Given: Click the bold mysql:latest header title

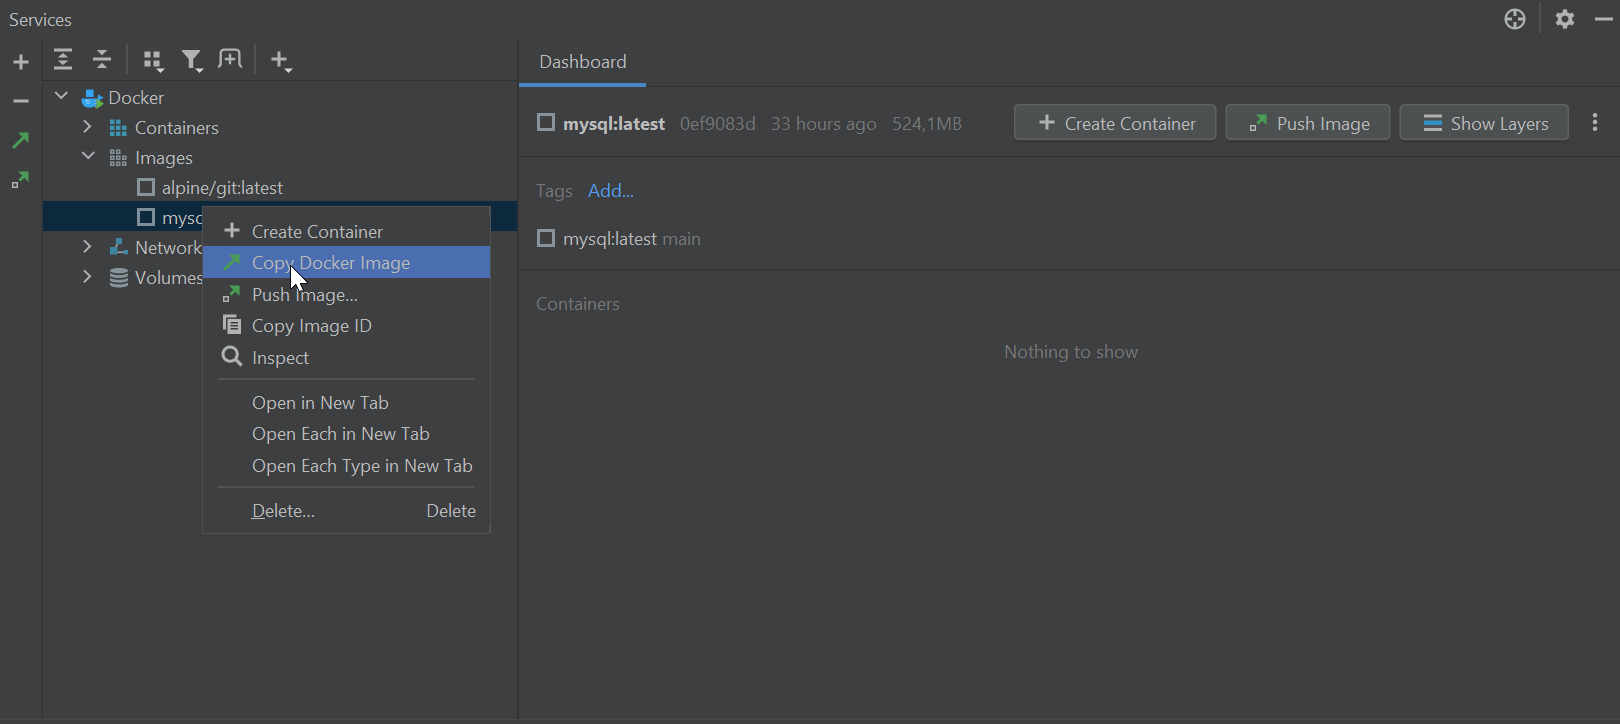Looking at the screenshot, I should [x=614, y=124].
